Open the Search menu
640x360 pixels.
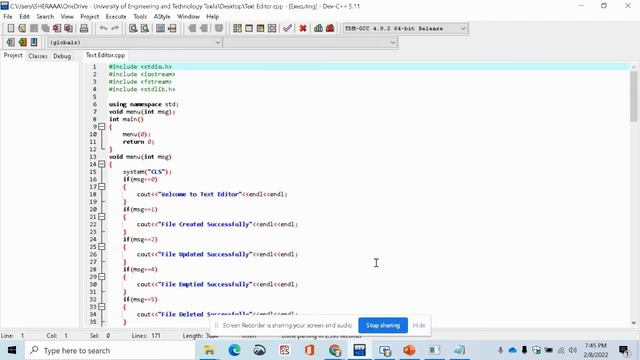[45, 17]
